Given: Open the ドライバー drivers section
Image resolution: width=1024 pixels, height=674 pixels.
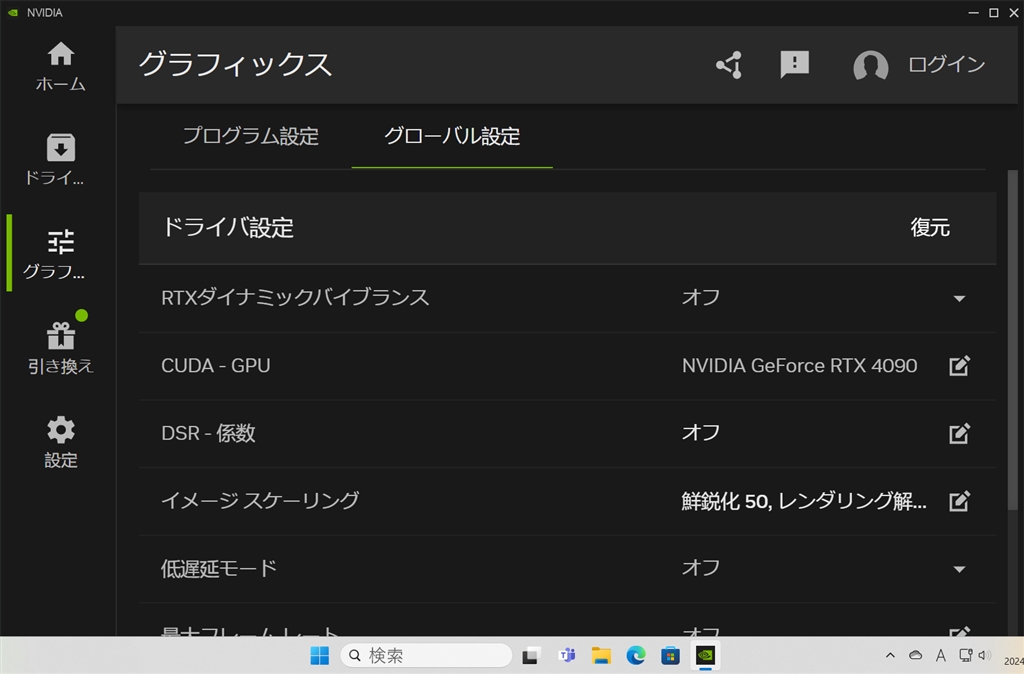Looking at the screenshot, I should click(60, 160).
